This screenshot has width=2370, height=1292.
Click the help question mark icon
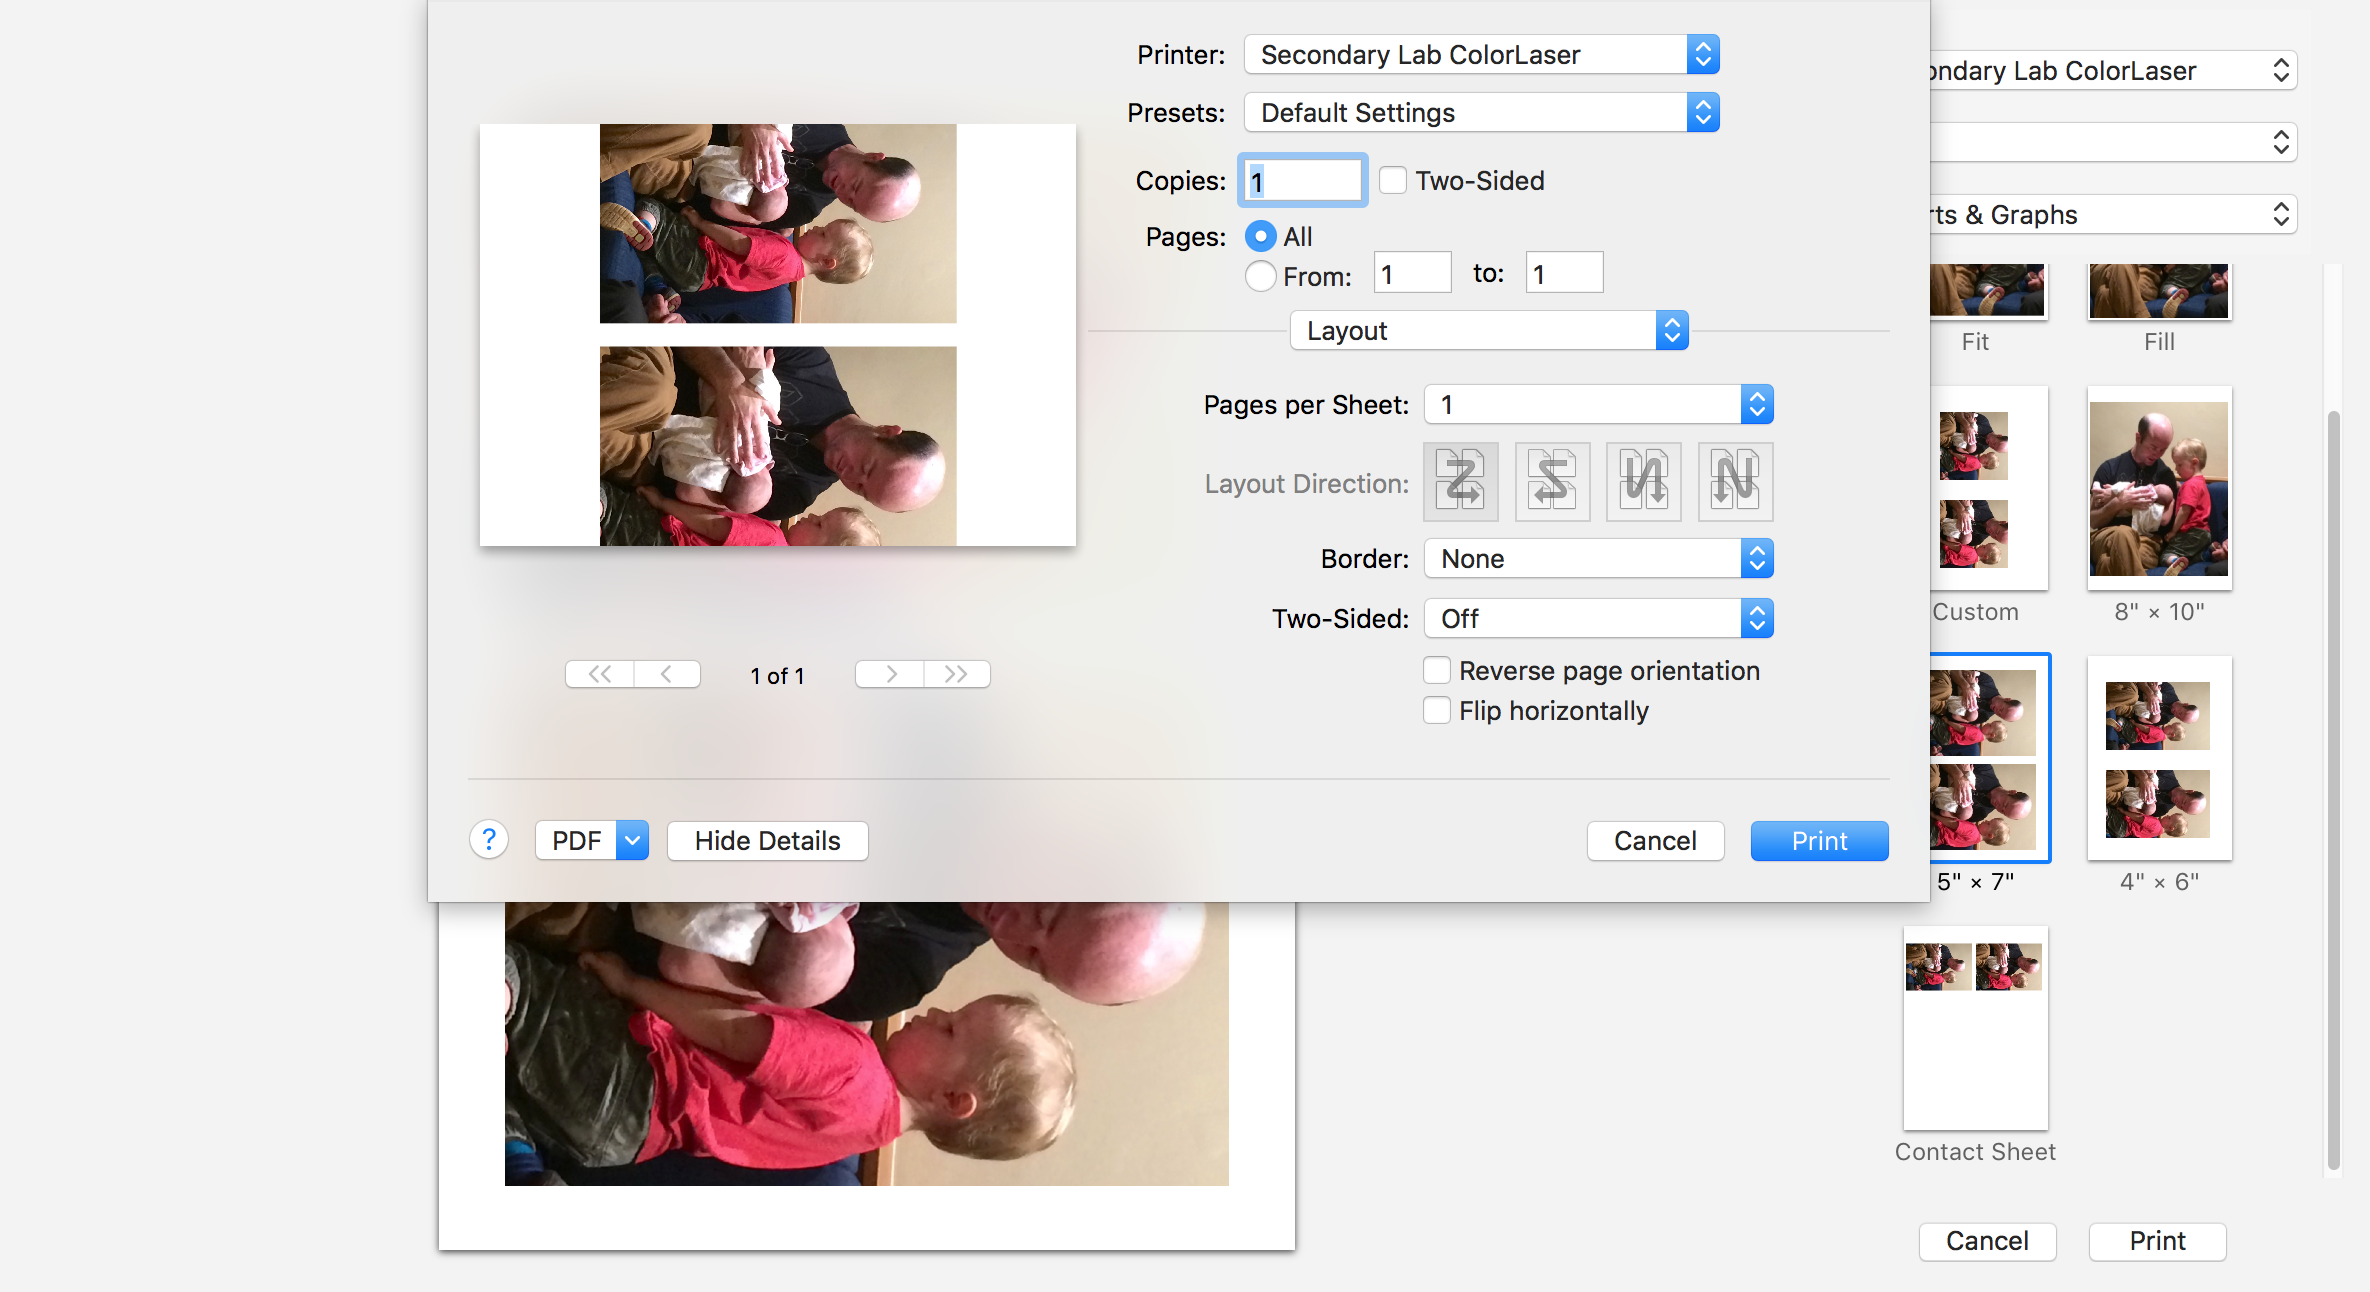pos(489,840)
